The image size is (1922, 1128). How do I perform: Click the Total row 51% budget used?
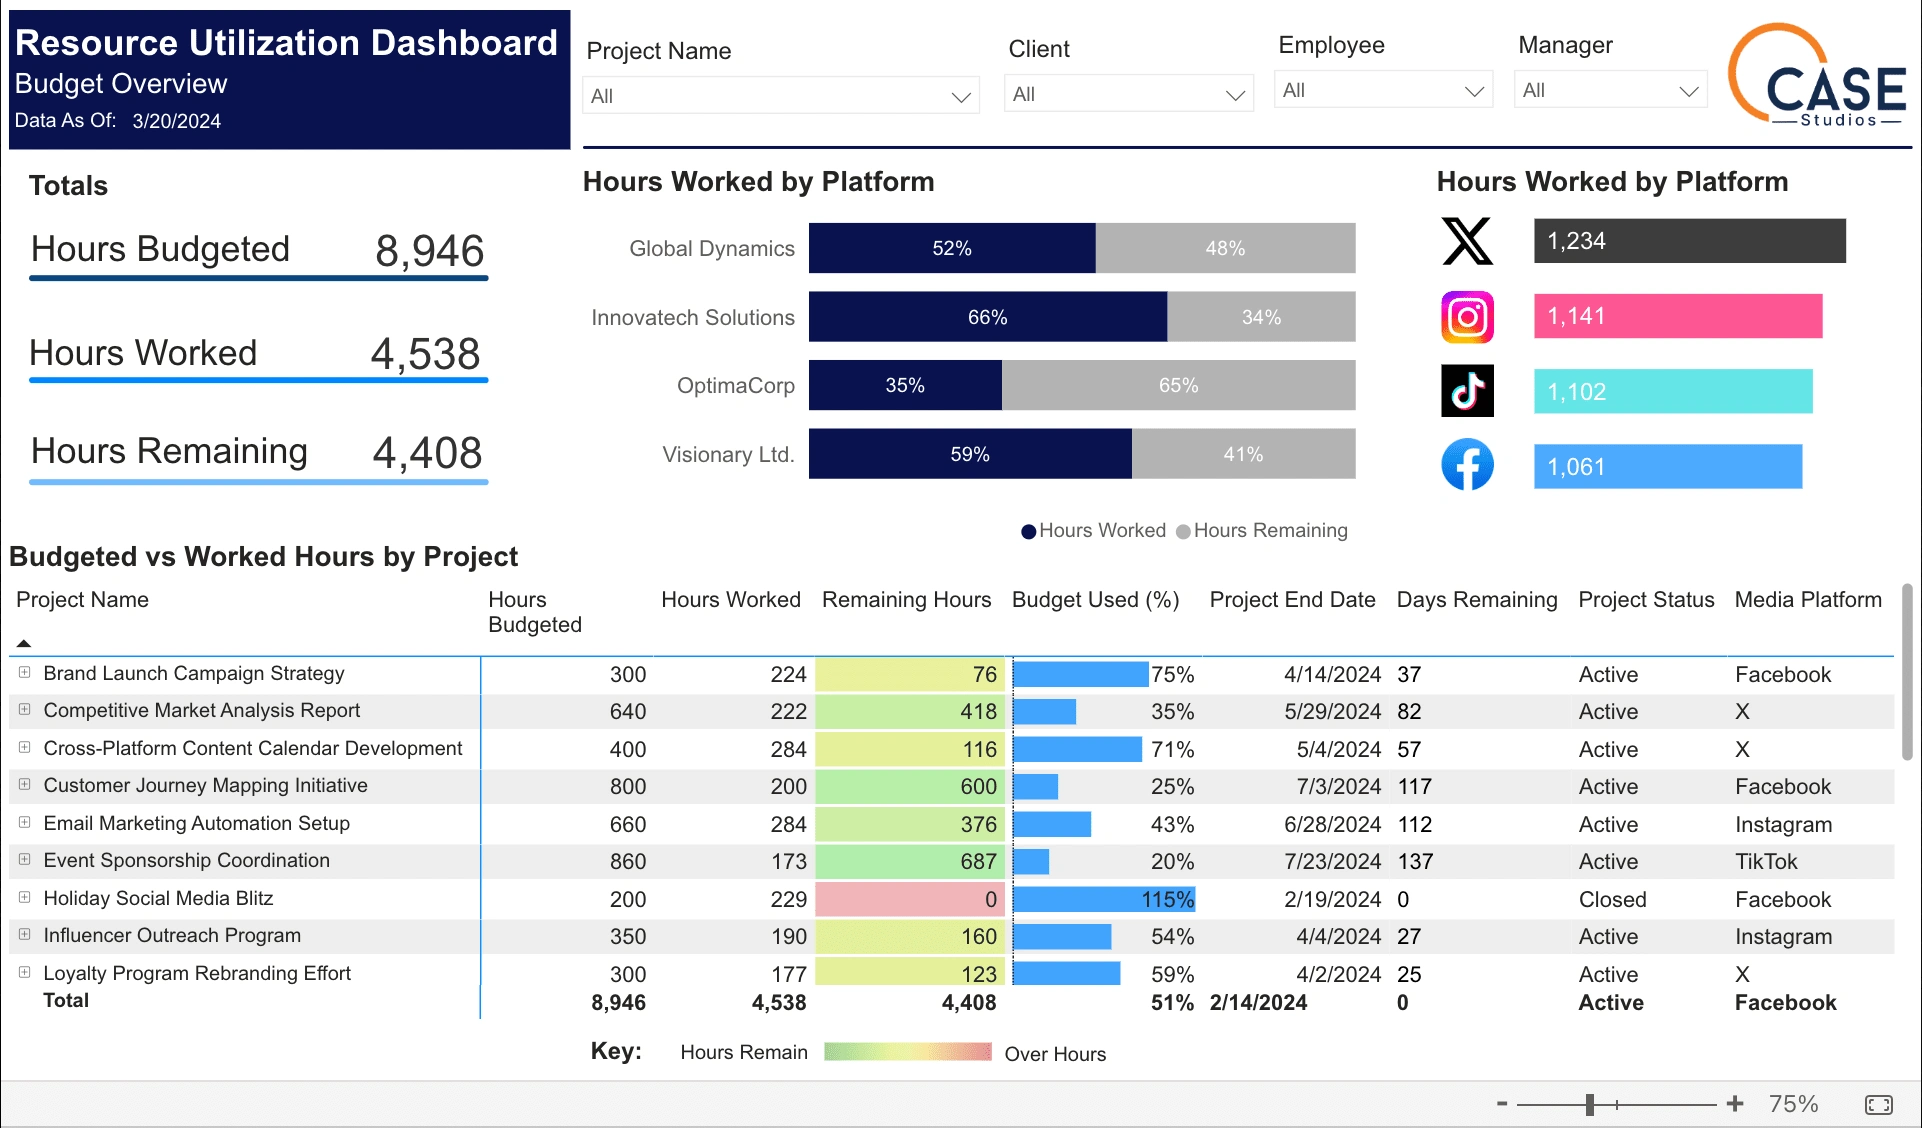1172,1003
